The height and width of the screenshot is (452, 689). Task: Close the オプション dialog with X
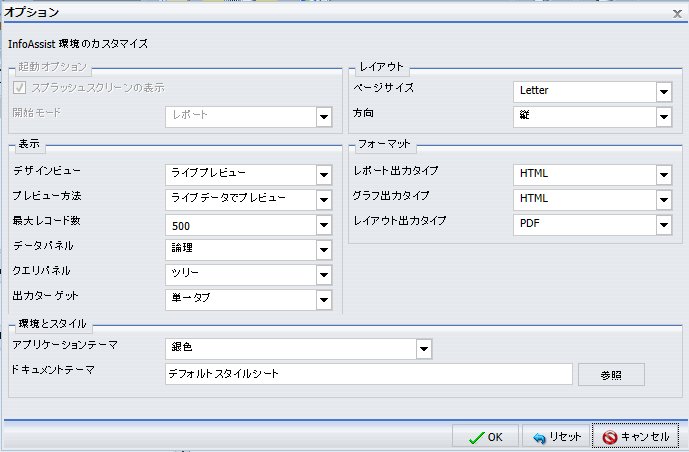(677, 14)
